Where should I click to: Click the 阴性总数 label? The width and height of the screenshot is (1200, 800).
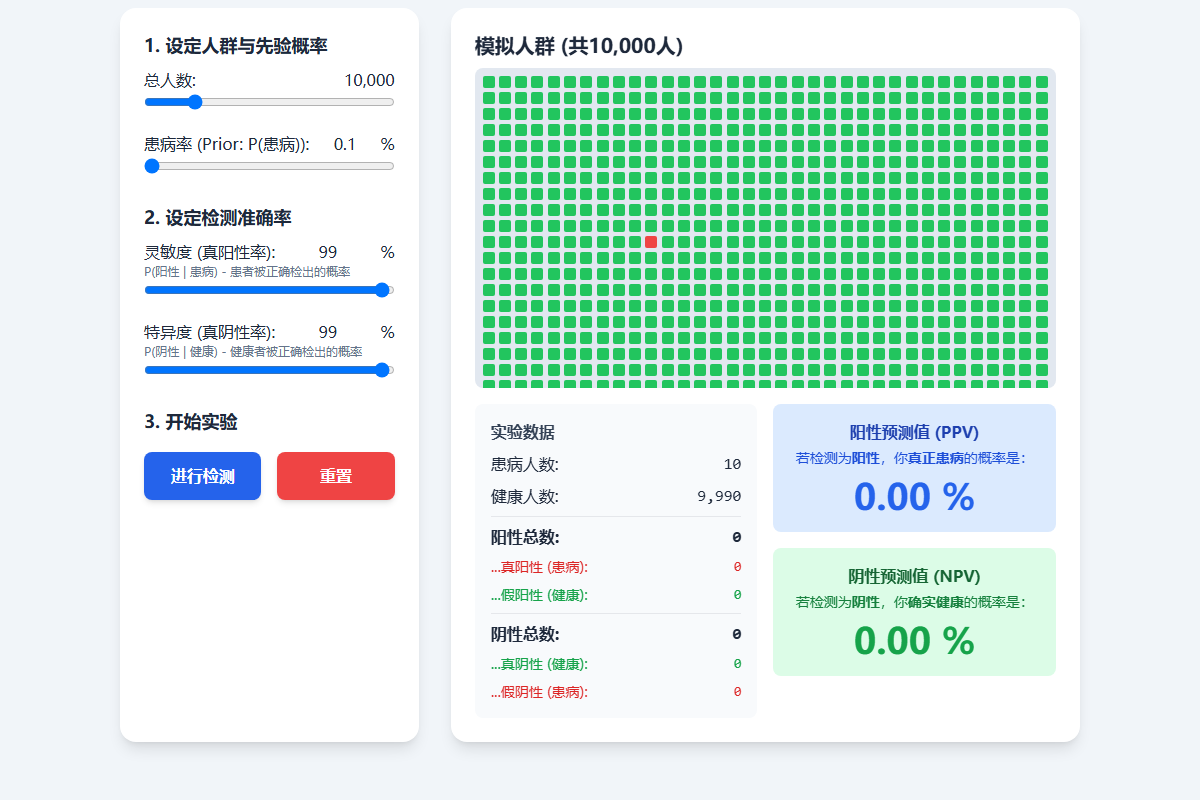[525, 634]
